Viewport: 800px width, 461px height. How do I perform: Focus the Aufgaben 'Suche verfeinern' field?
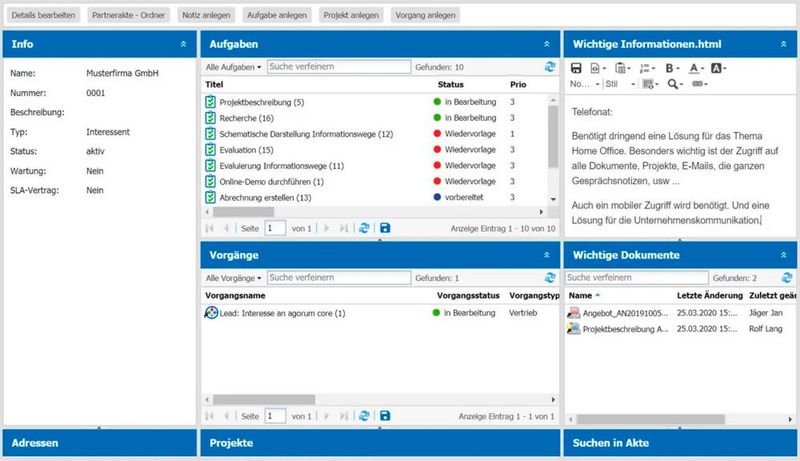(x=339, y=67)
